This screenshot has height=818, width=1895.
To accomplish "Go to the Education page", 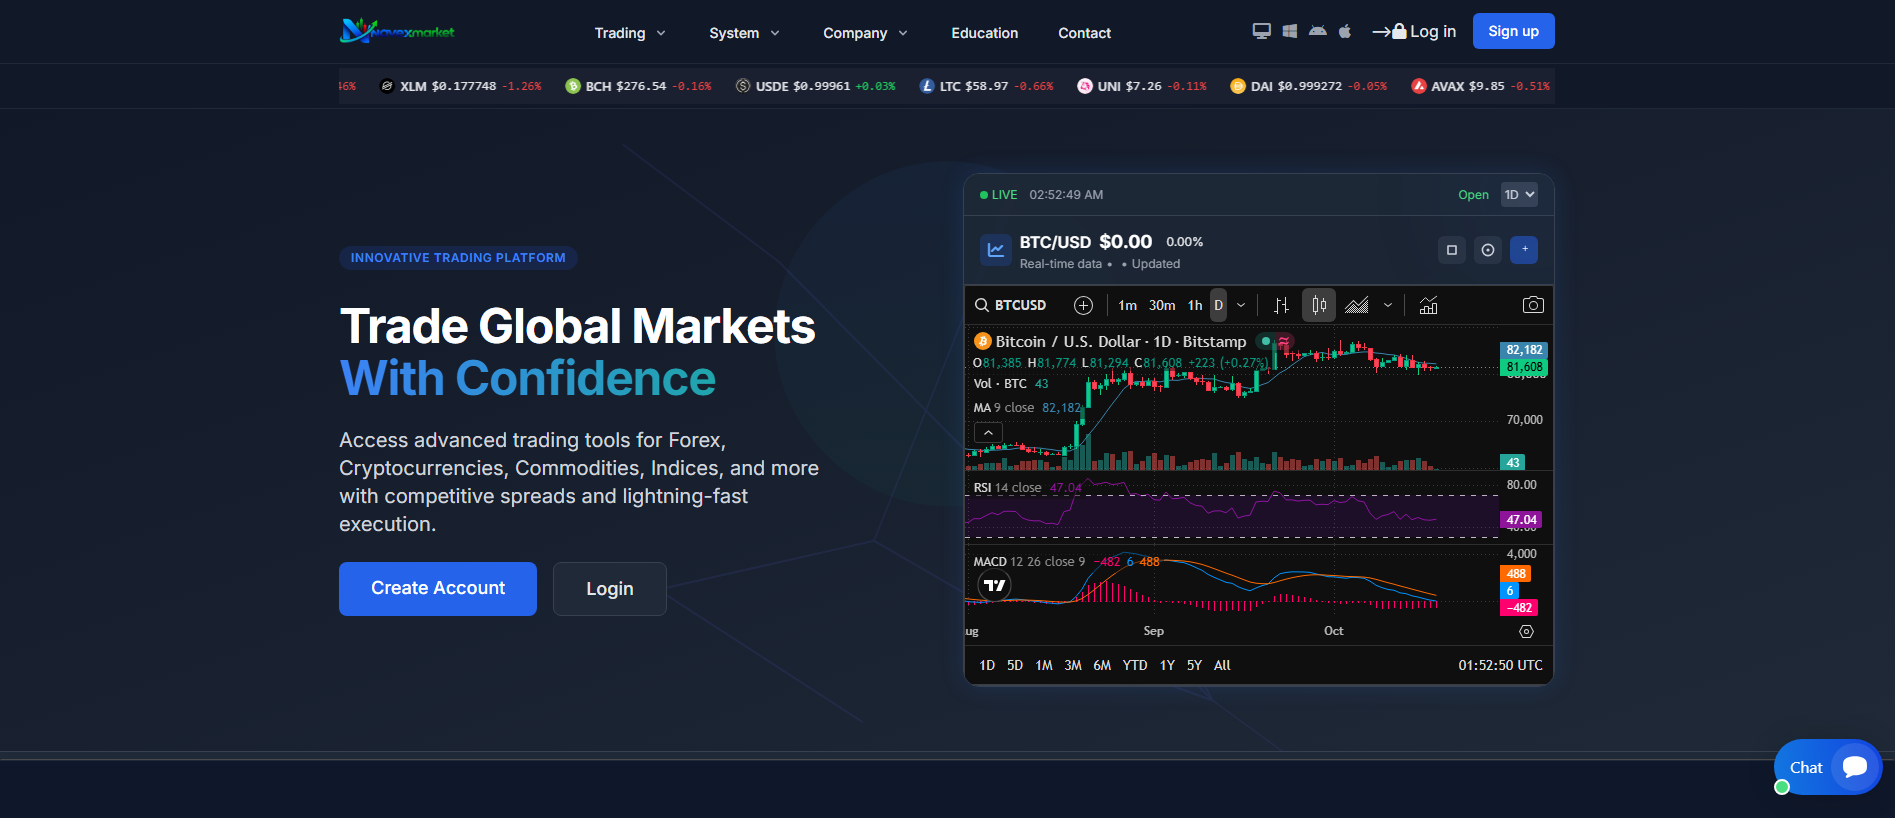I will click(985, 33).
